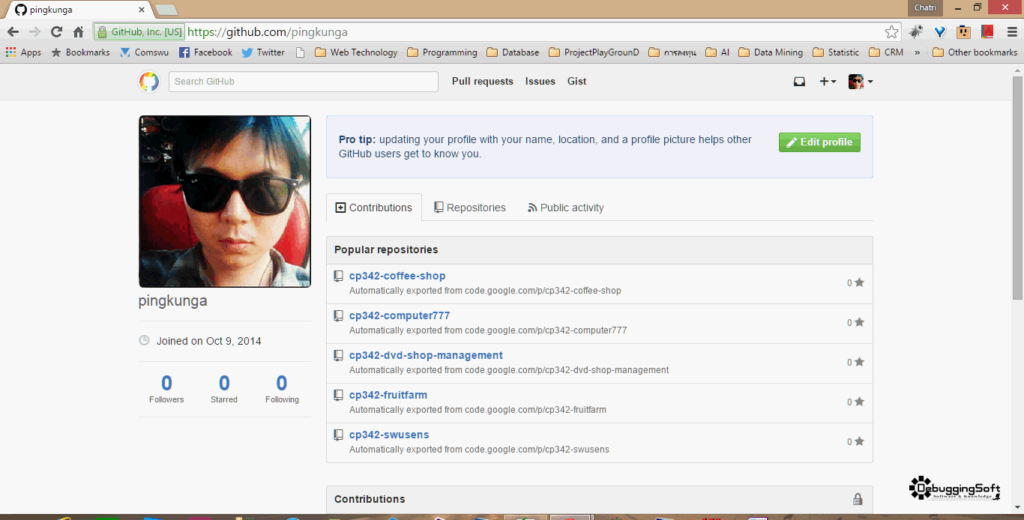Switch to the Repositories tab
The image size is (1024, 520).
click(x=470, y=208)
